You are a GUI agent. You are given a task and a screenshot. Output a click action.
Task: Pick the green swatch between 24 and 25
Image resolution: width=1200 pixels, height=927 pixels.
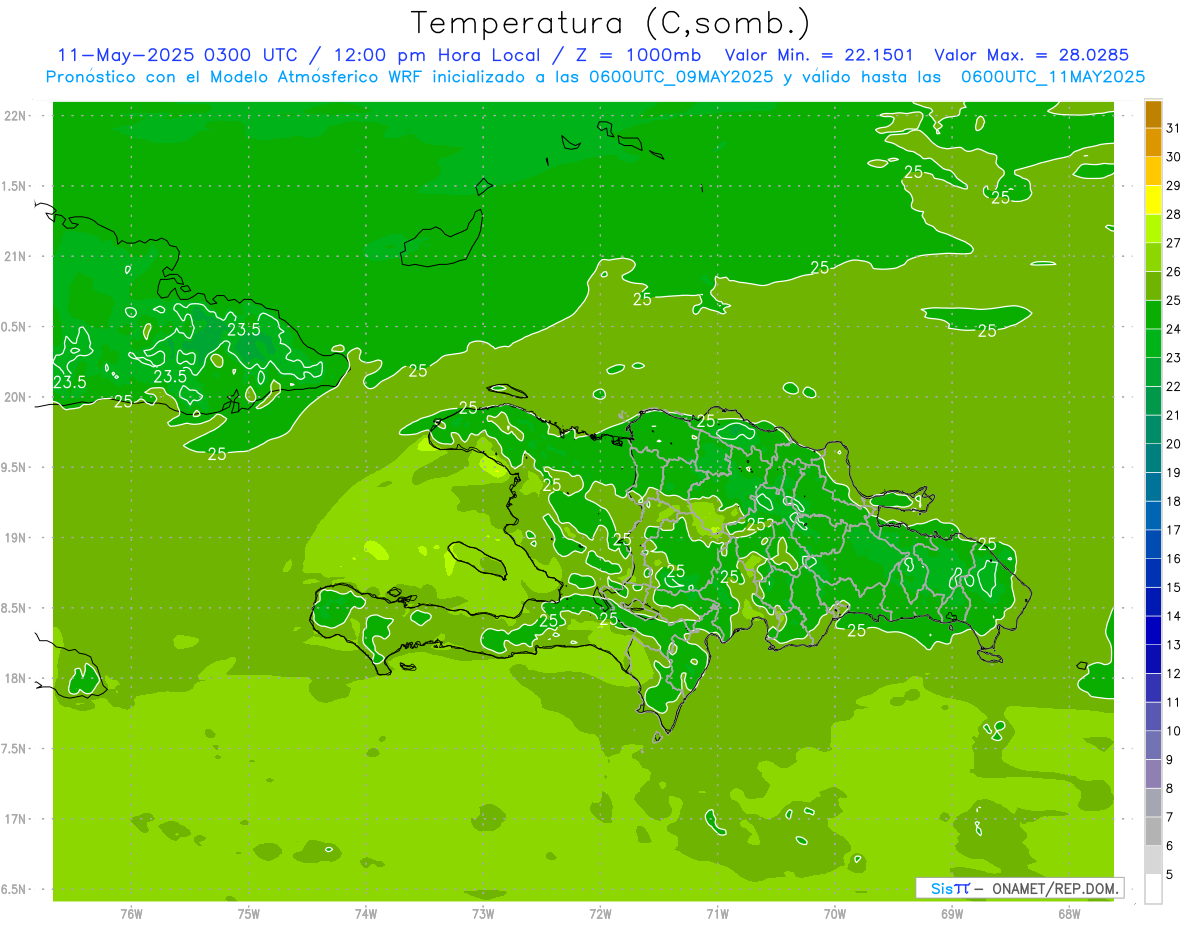click(1153, 316)
